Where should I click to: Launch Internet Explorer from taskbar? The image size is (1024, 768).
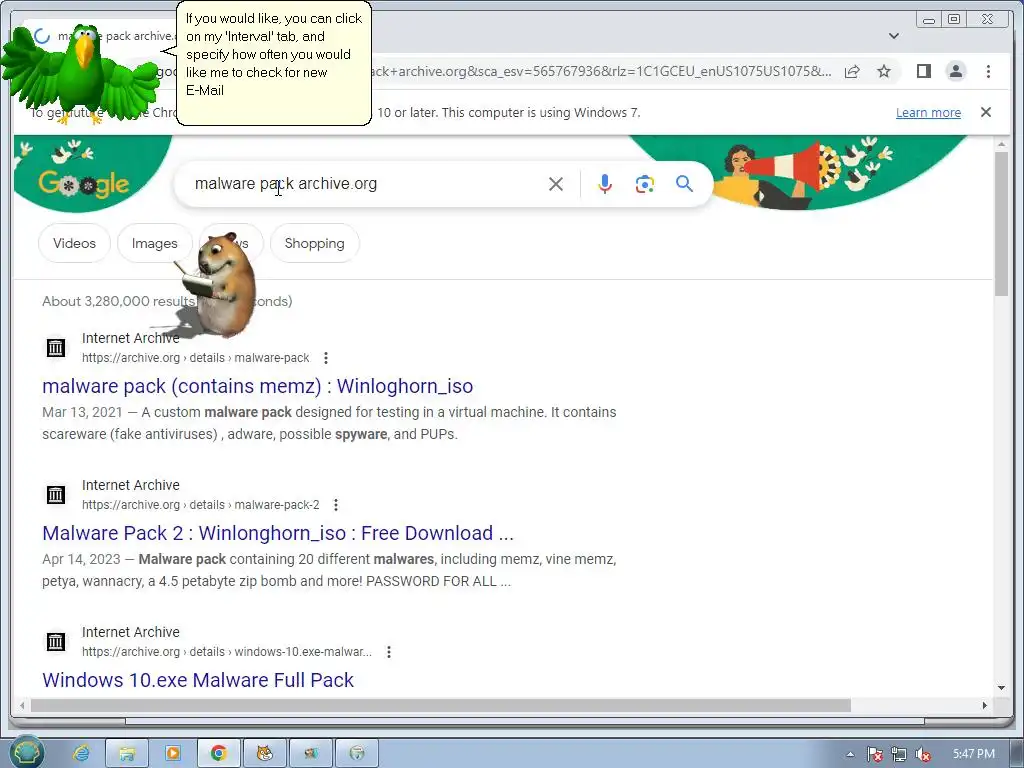pyautogui.click(x=82, y=754)
